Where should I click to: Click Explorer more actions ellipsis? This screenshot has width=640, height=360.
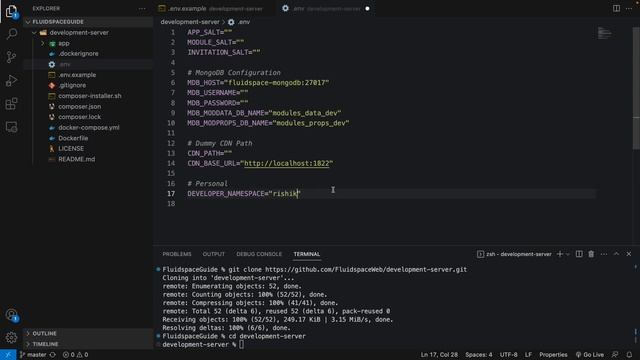(142, 9)
